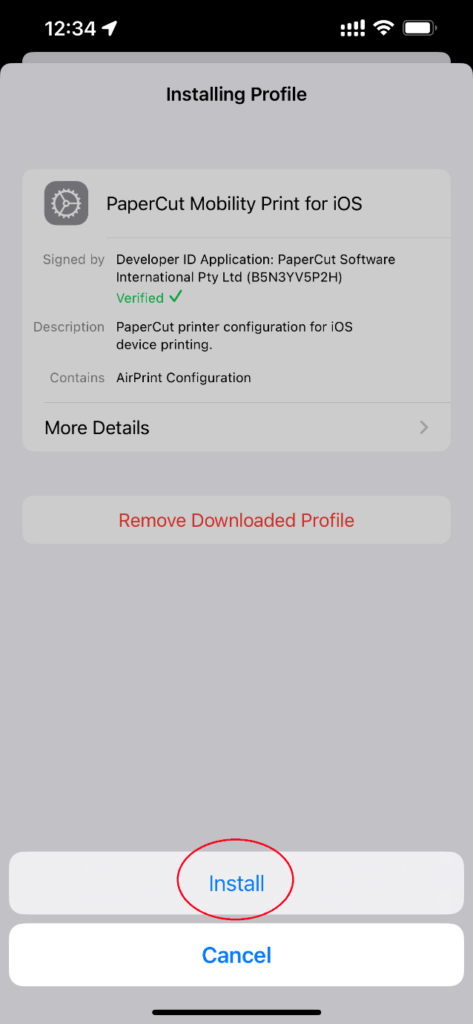
Task: Tap the 12:34 clock in status bar
Action: point(70,29)
